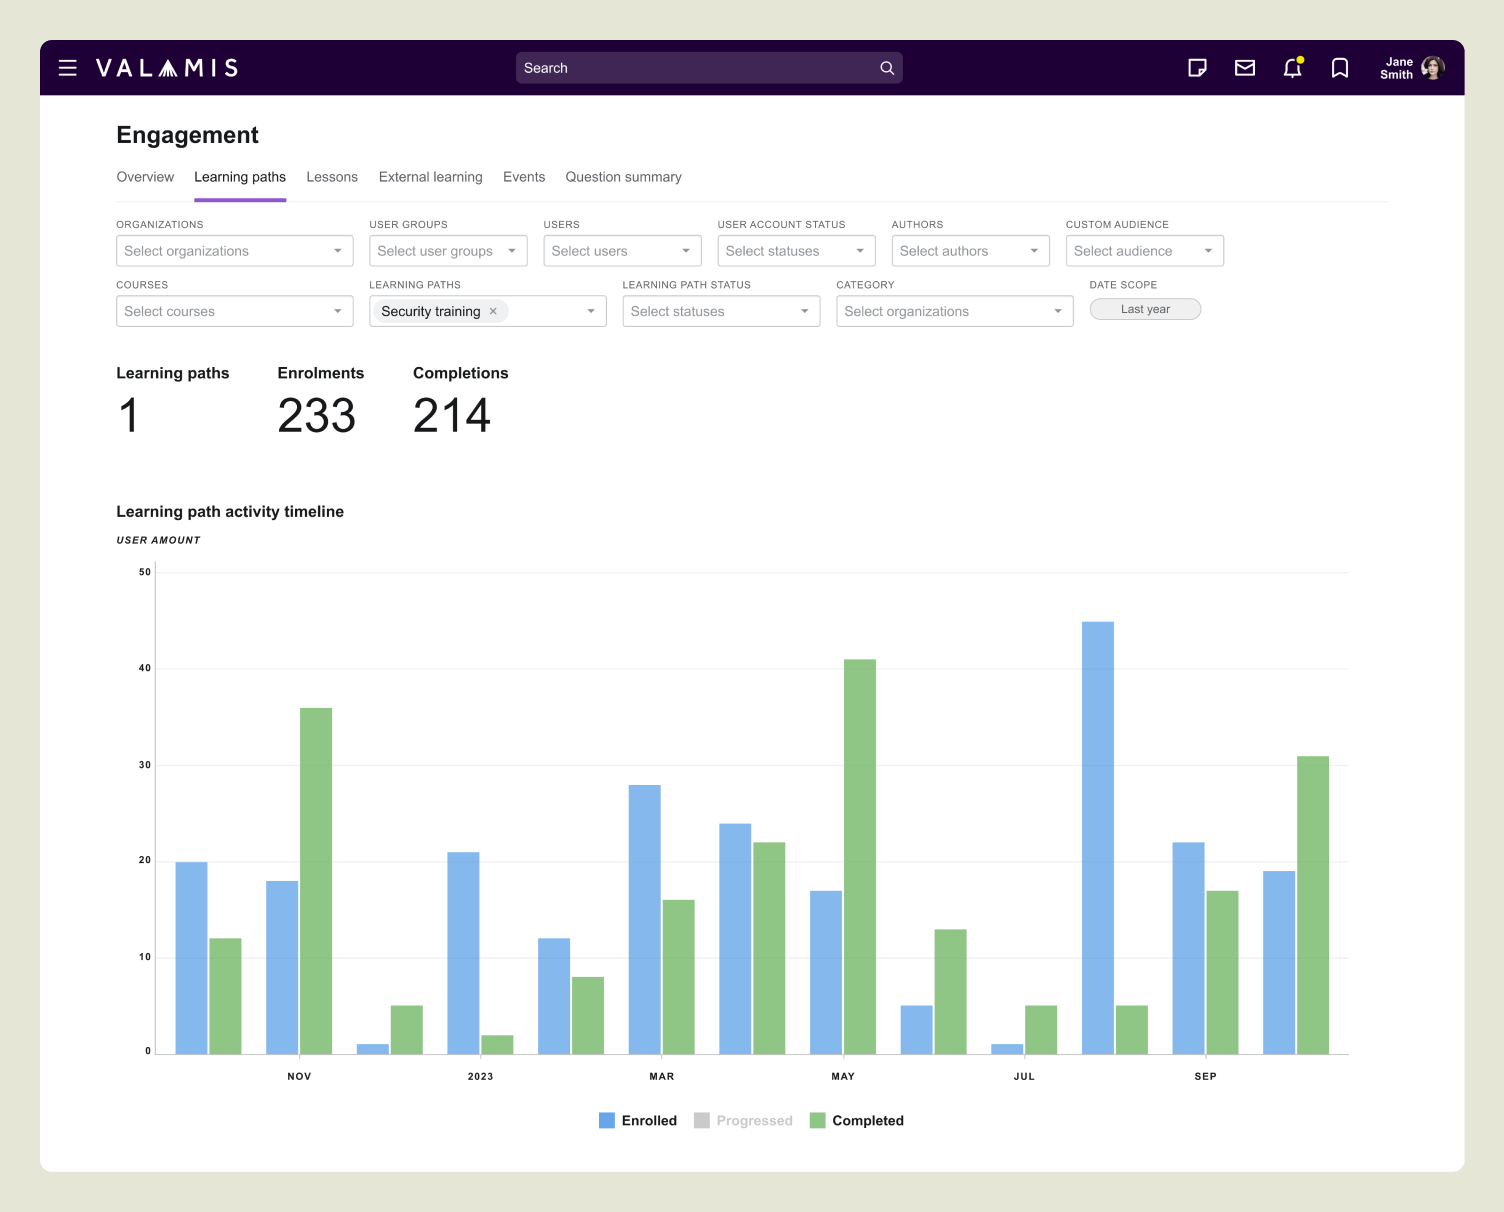Viewport: 1504px width, 1212px height.
Task: Click the Jane Smith user name
Action: pos(1397,68)
